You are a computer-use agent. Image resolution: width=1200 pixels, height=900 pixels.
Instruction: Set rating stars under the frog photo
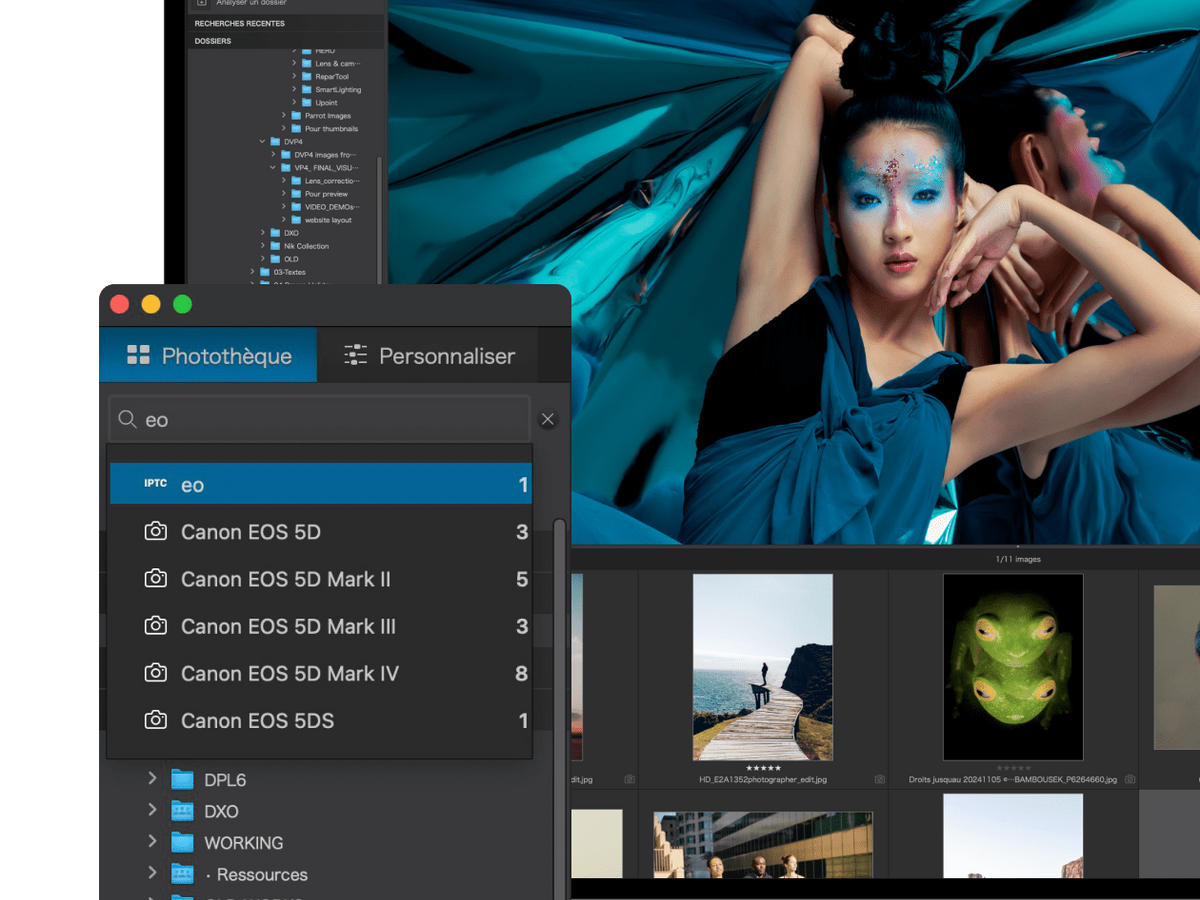[1013, 768]
